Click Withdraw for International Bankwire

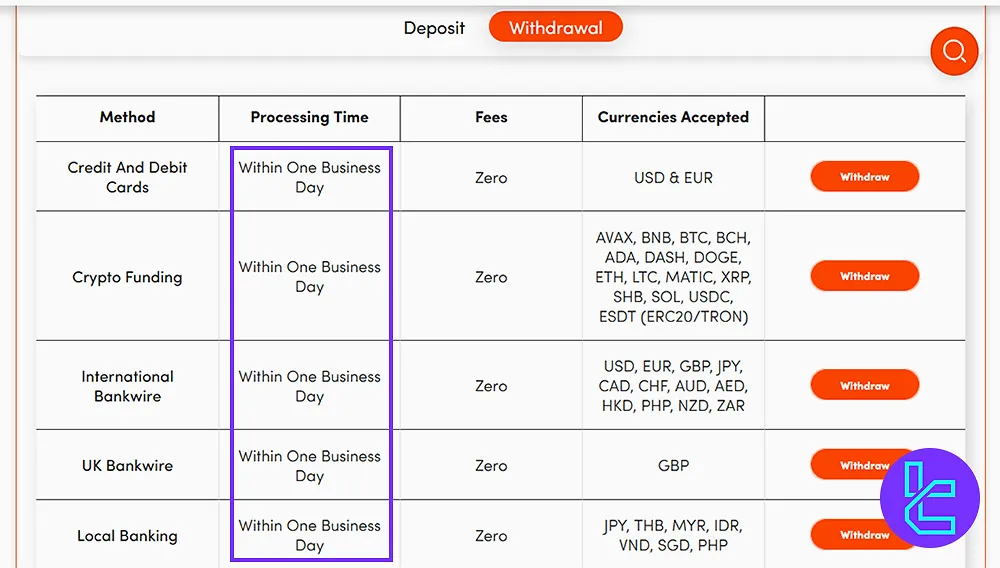click(x=865, y=386)
